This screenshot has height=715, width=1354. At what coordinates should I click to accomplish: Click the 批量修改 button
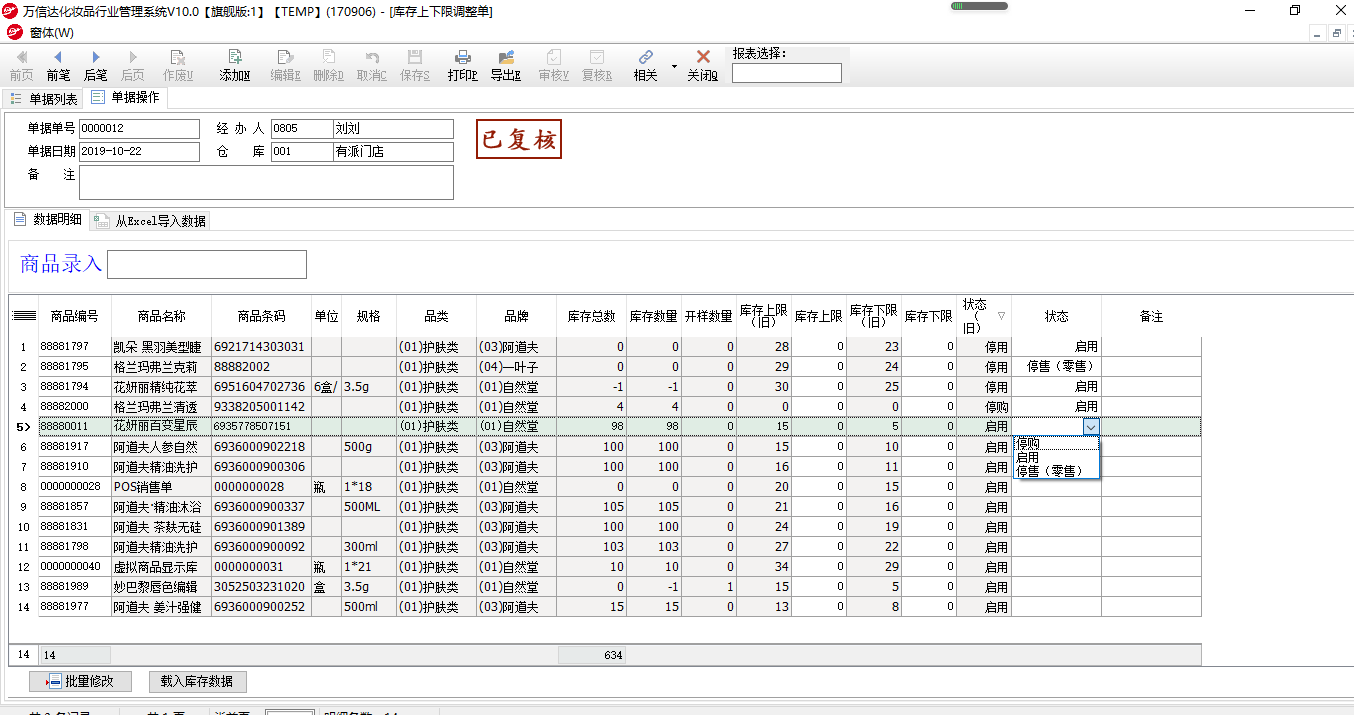(80, 681)
